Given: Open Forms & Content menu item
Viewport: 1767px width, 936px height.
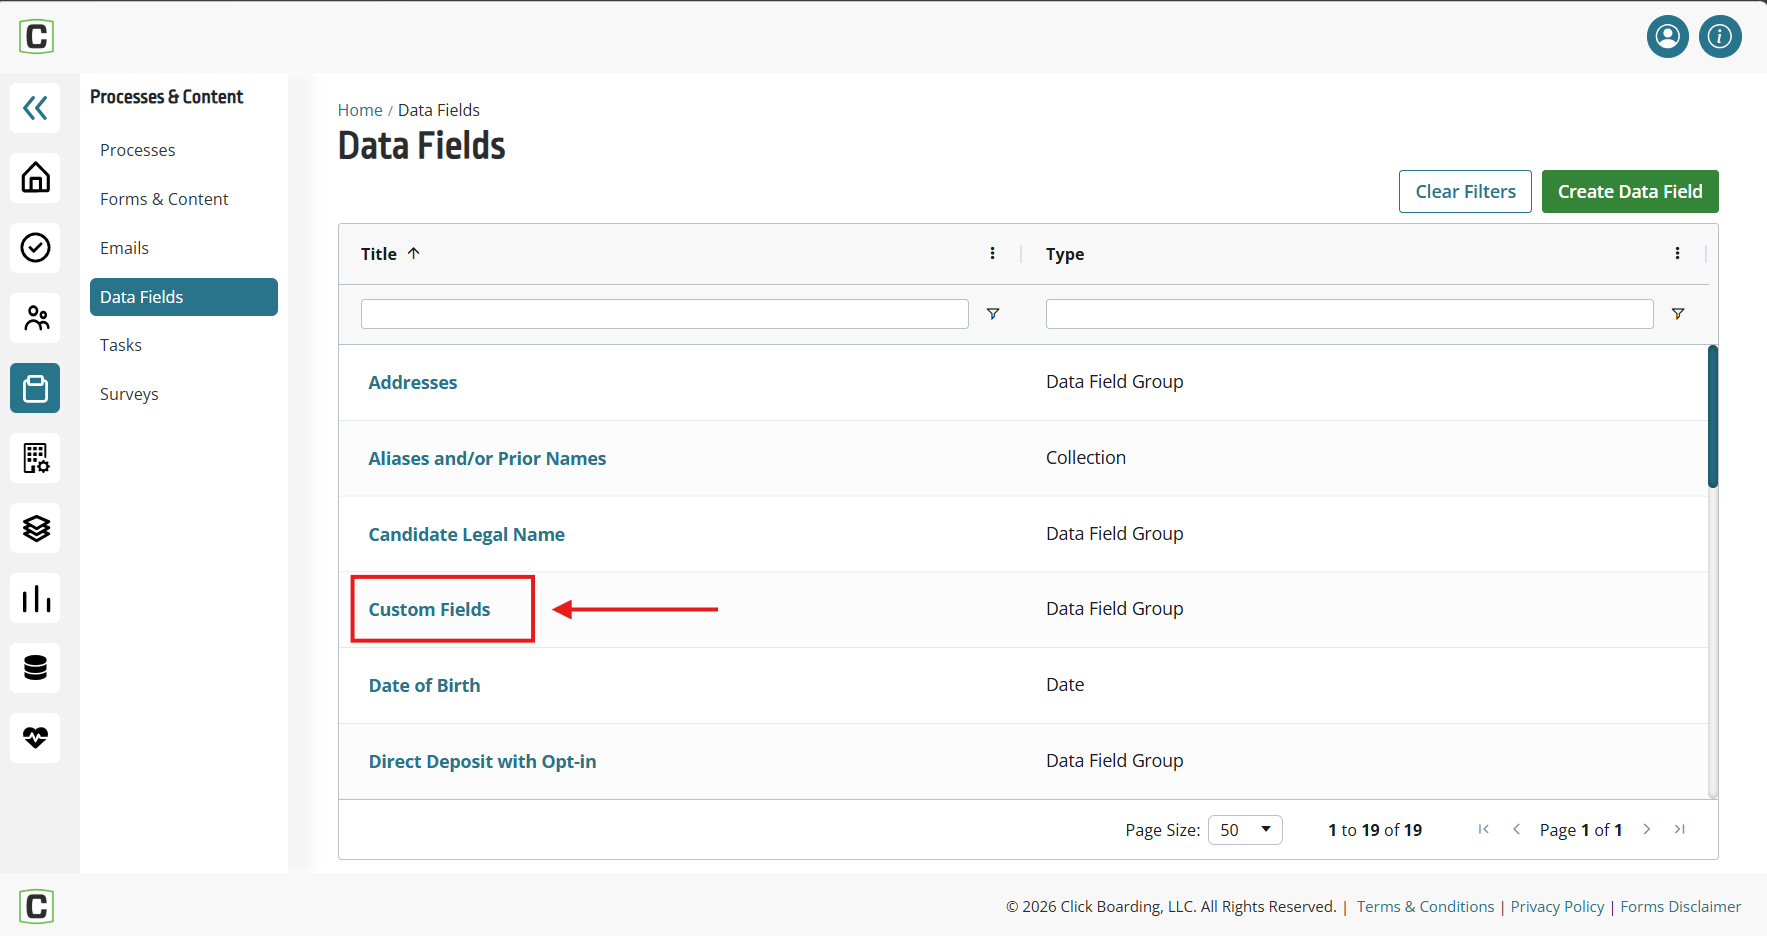Looking at the screenshot, I should [x=164, y=199].
